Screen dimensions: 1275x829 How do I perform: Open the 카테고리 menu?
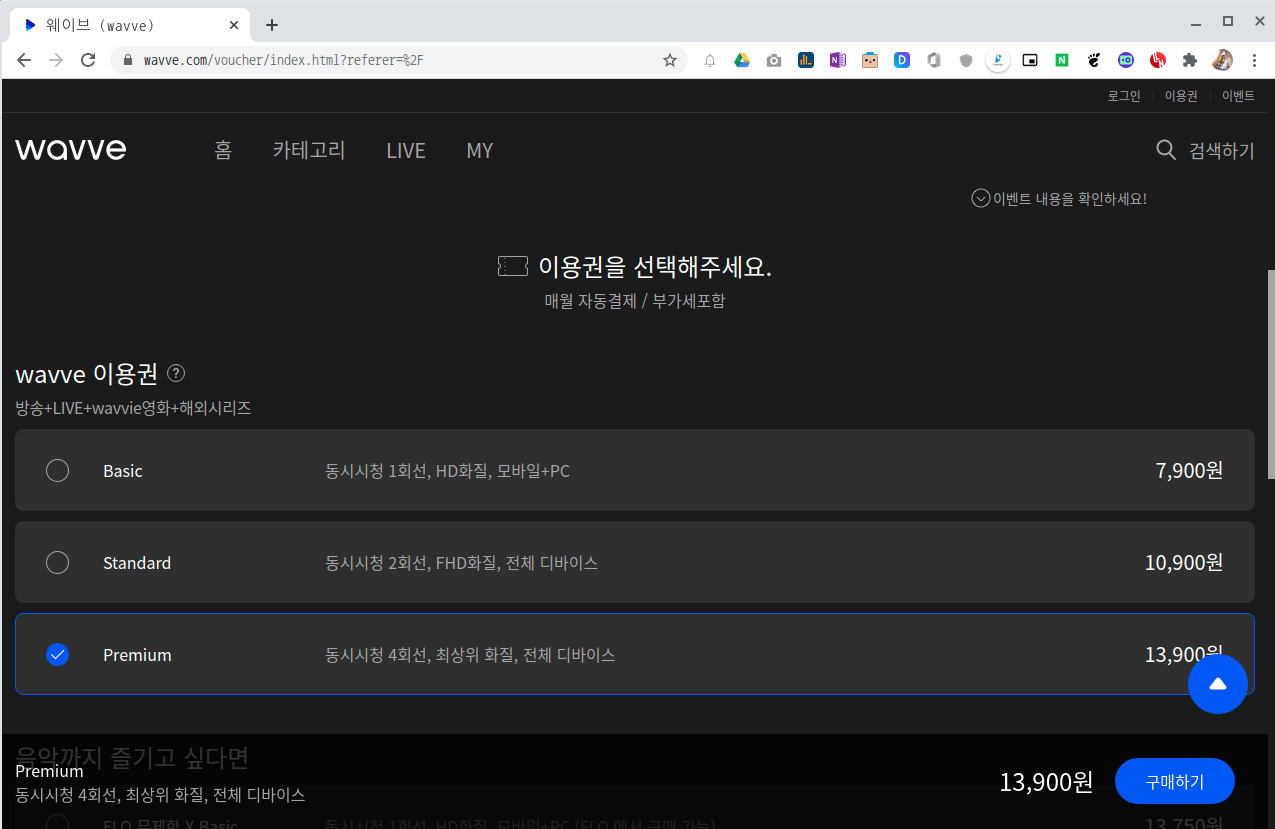coord(309,150)
